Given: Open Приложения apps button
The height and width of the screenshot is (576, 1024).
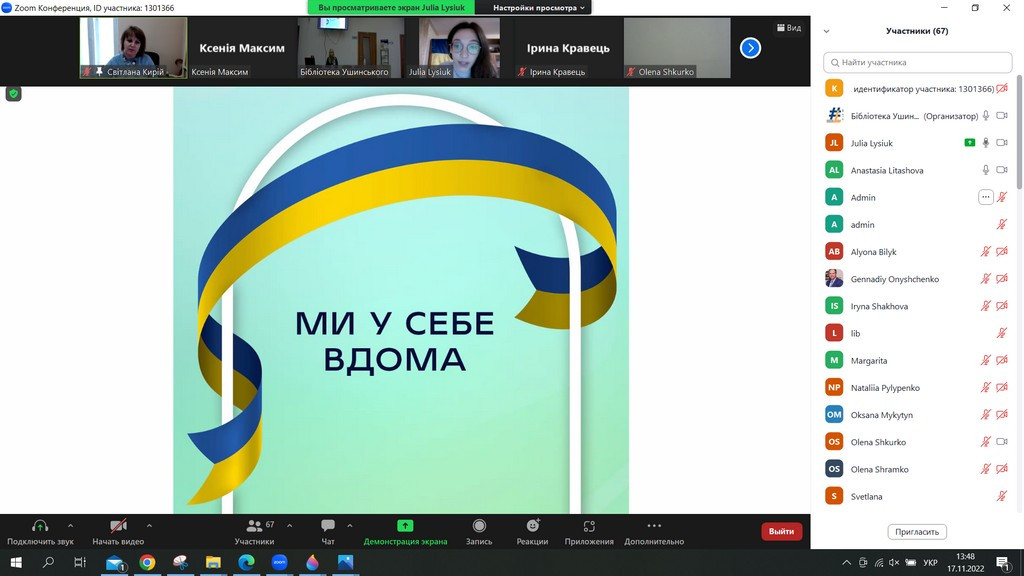Looking at the screenshot, I should click(x=589, y=532).
